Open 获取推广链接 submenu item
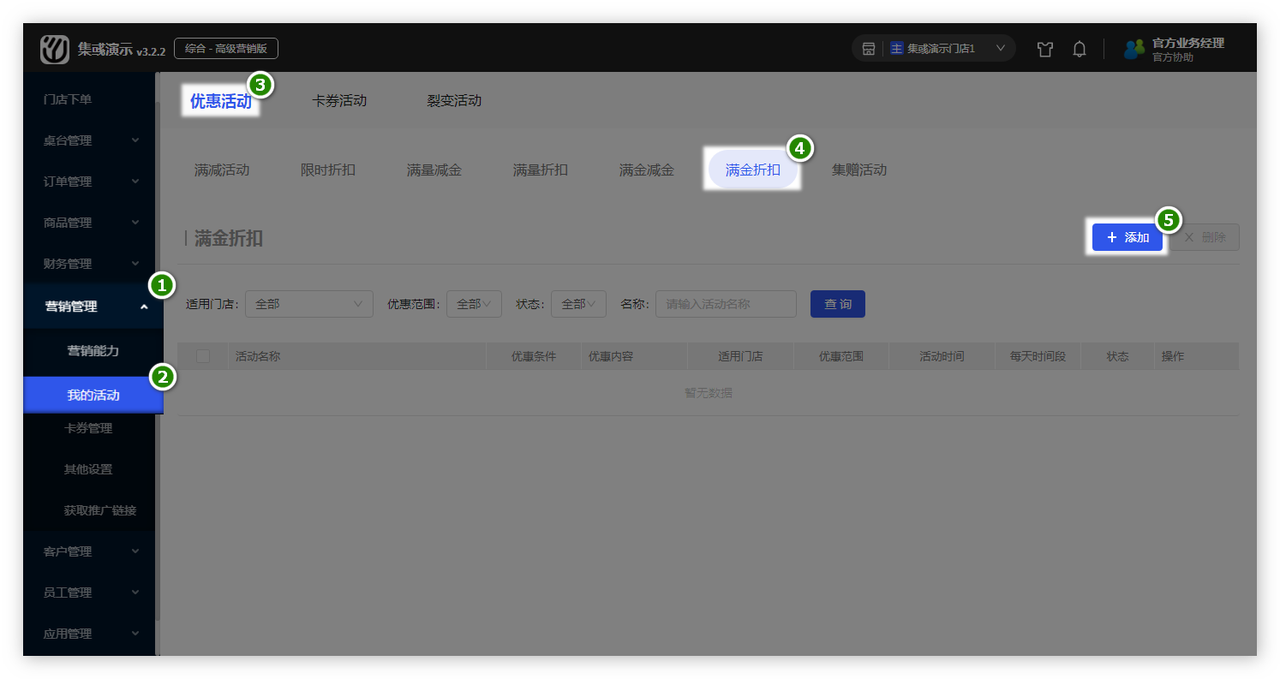 tap(100, 510)
